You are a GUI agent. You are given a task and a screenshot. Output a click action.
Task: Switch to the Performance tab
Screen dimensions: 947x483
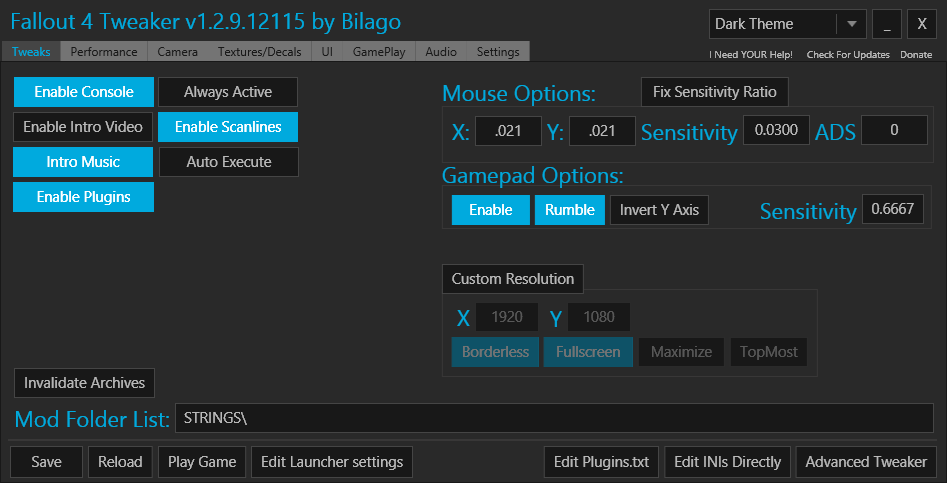tap(104, 52)
